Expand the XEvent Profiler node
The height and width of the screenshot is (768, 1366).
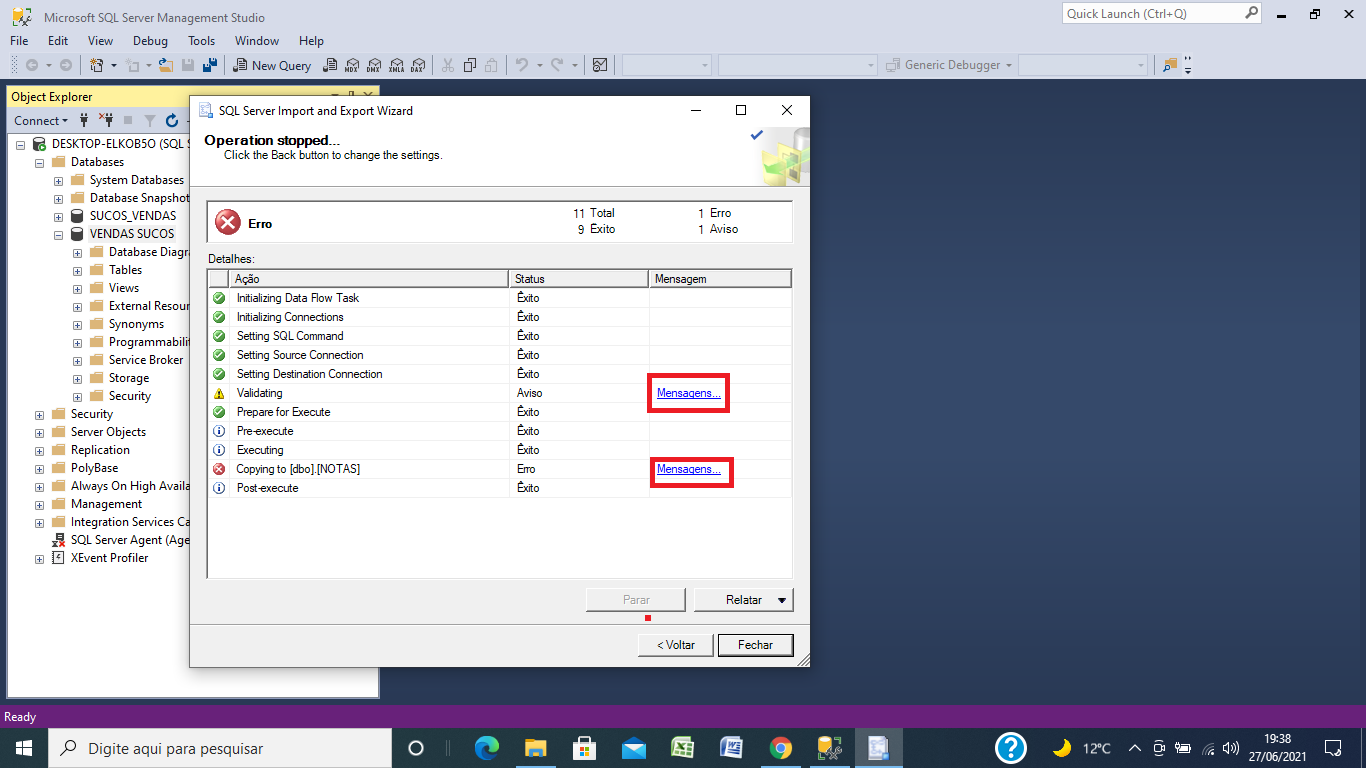tap(40, 558)
